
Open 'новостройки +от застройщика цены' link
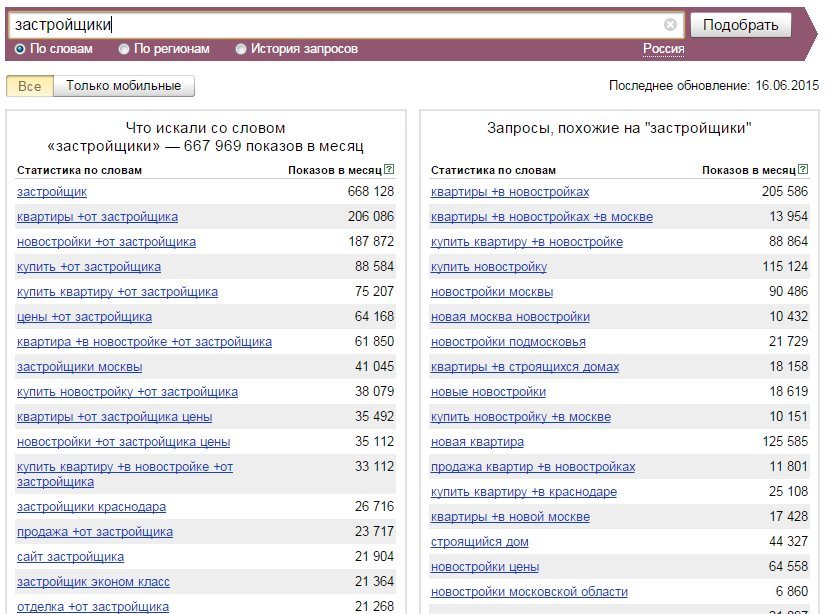[x=123, y=442]
